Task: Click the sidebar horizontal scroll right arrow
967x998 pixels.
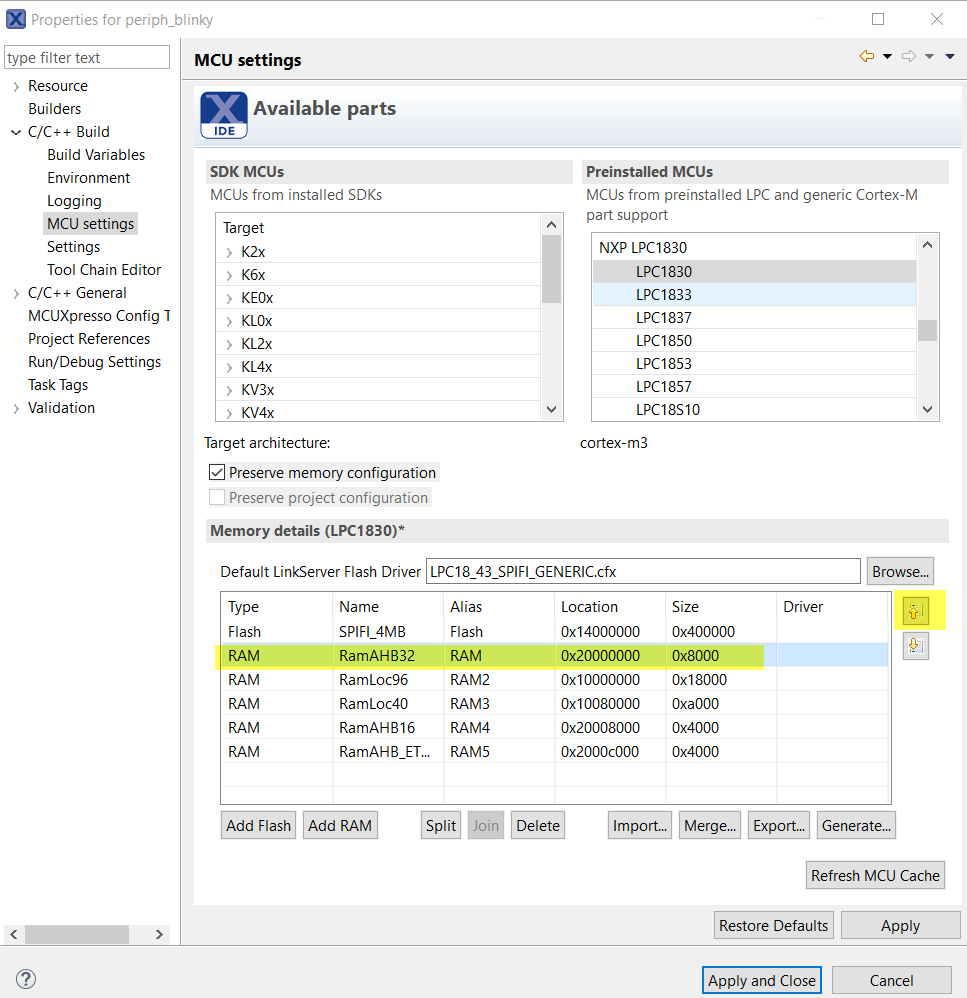Action: [159, 934]
